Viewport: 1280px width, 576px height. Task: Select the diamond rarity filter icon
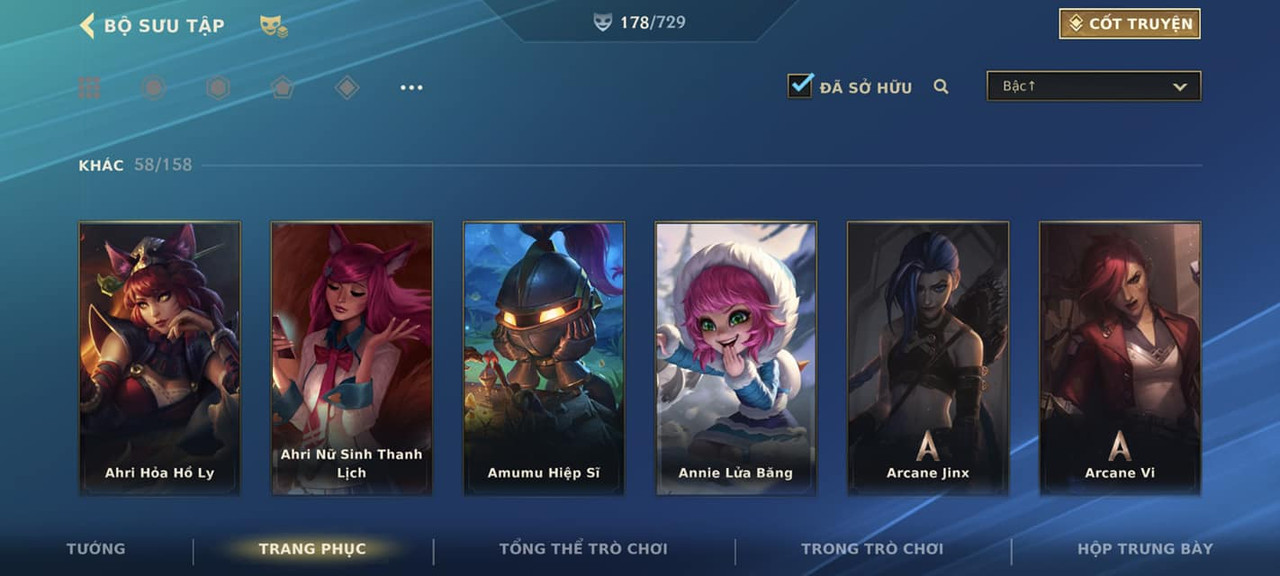coord(347,88)
